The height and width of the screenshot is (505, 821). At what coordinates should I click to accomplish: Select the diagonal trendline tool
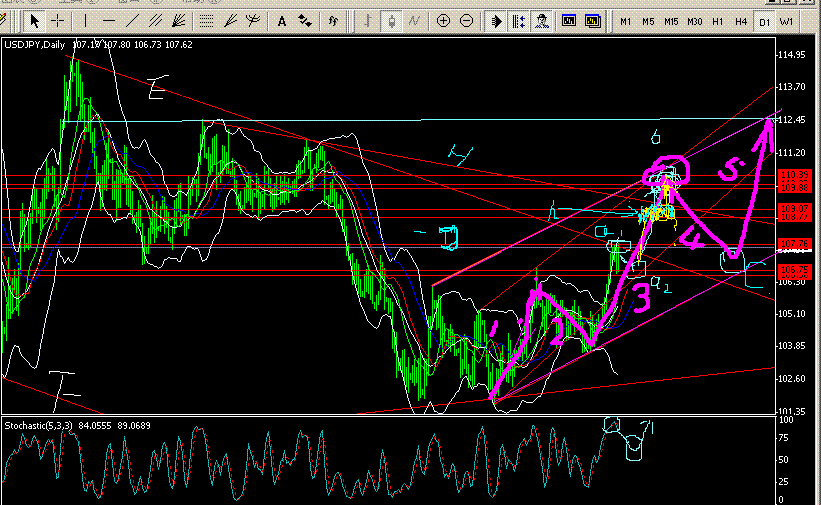[133, 20]
